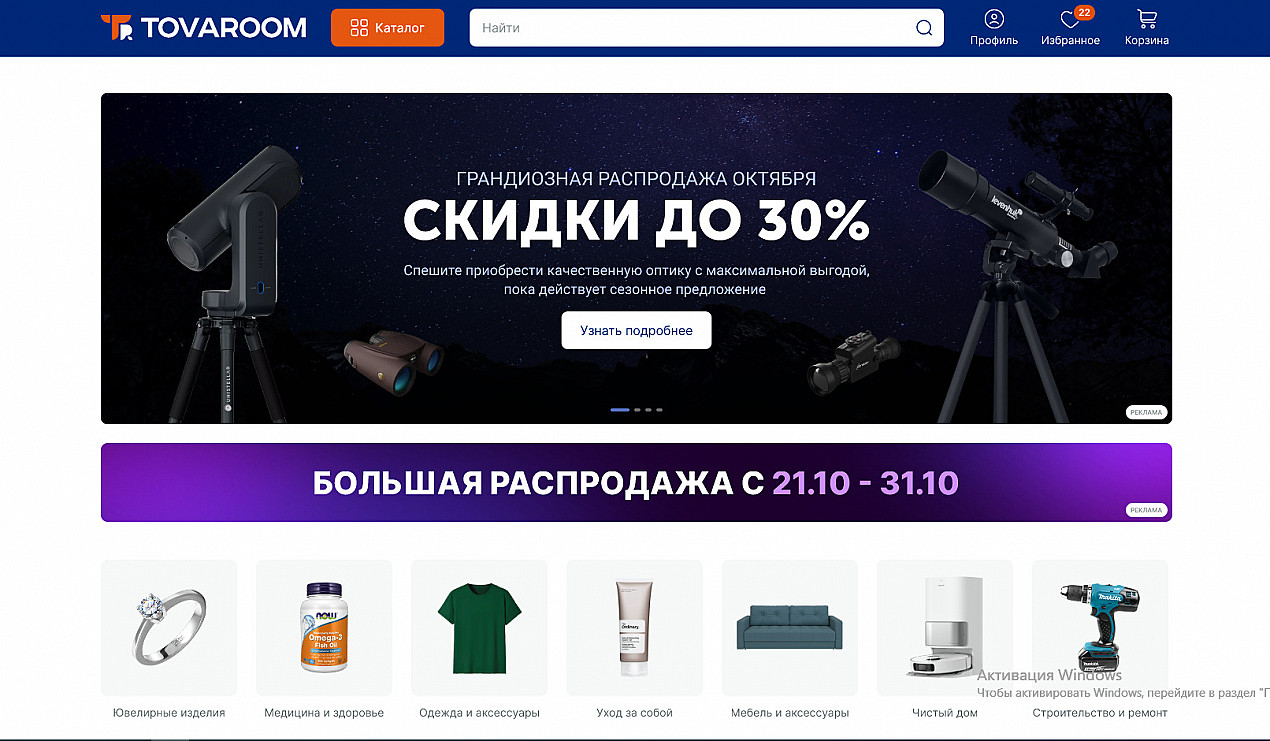
Task: Open the Уход за собой category
Action: [634, 628]
